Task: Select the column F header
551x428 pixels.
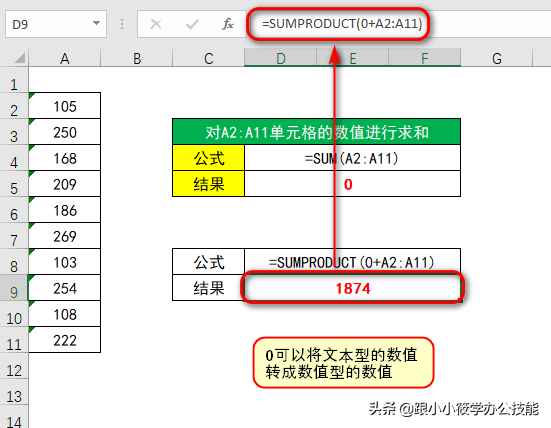Action: 424,58
